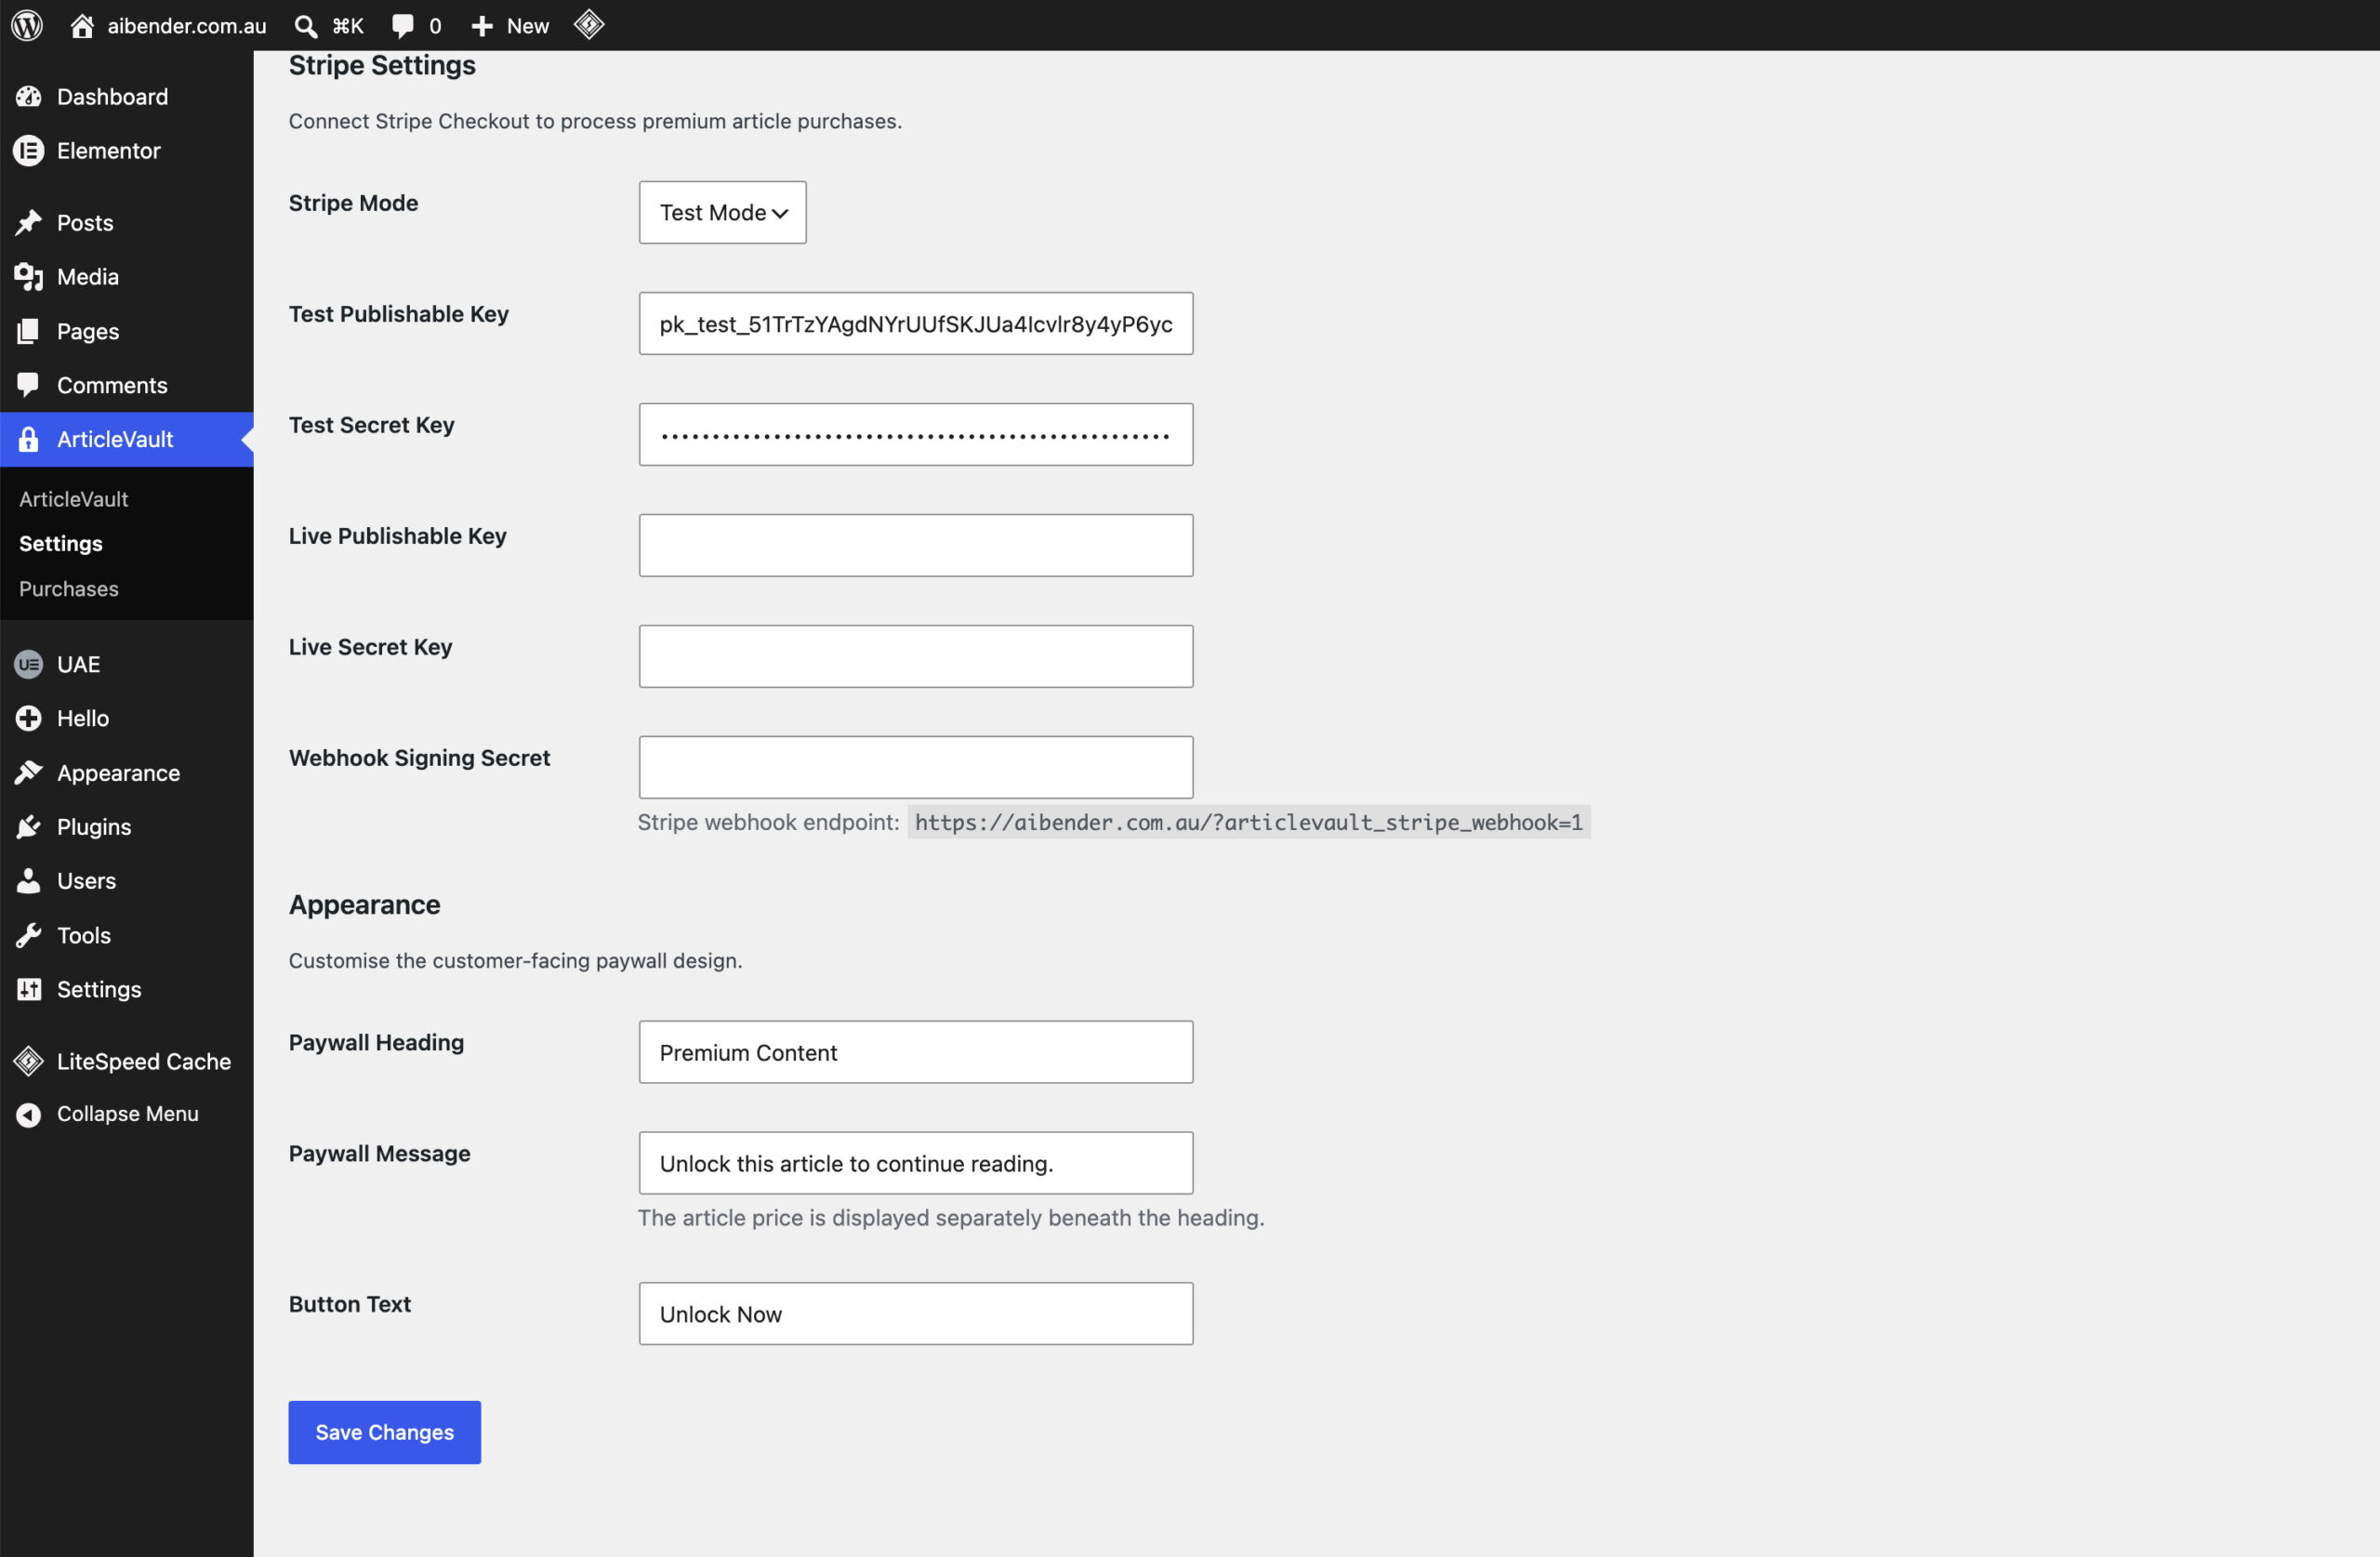Open the WordPress logo menu
Image resolution: width=2380 pixels, height=1557 pixels.
pyautogui.click(x=27, y=25)
